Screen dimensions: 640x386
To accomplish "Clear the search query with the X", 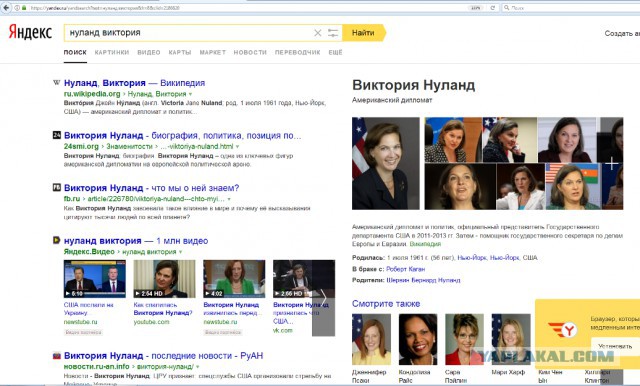I will point(318,33).
